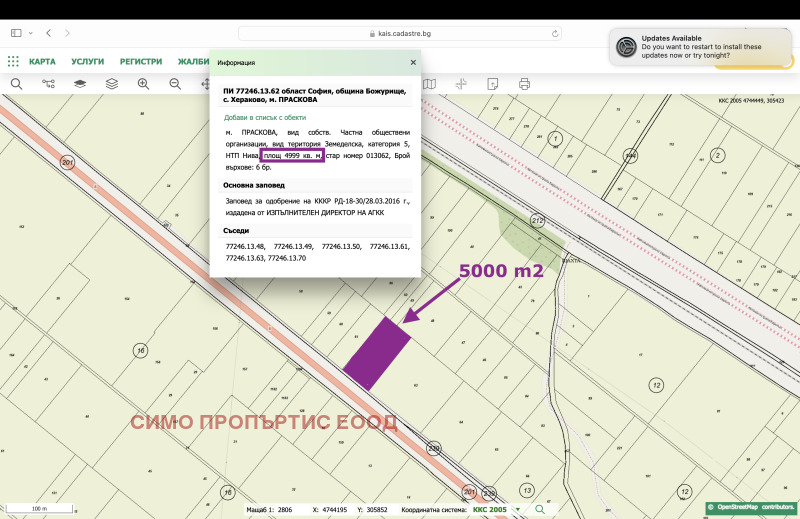Click the search magnifier tool in toolbar
The image size is (800, 519).
click(16, 84)
